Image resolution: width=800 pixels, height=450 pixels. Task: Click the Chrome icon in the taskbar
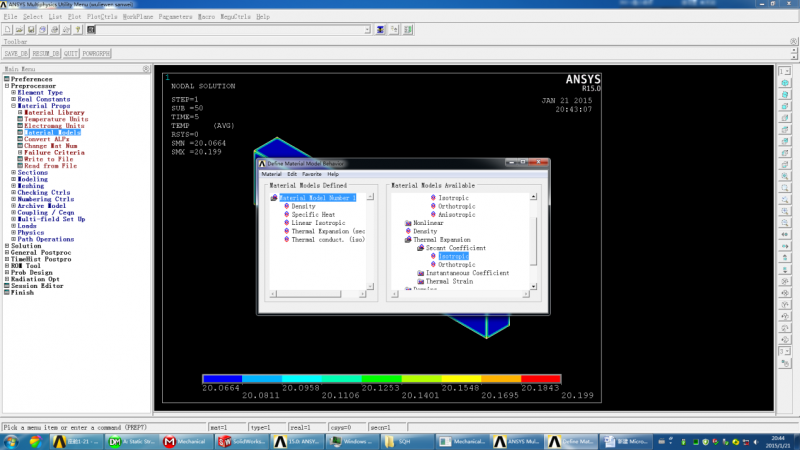35,442
